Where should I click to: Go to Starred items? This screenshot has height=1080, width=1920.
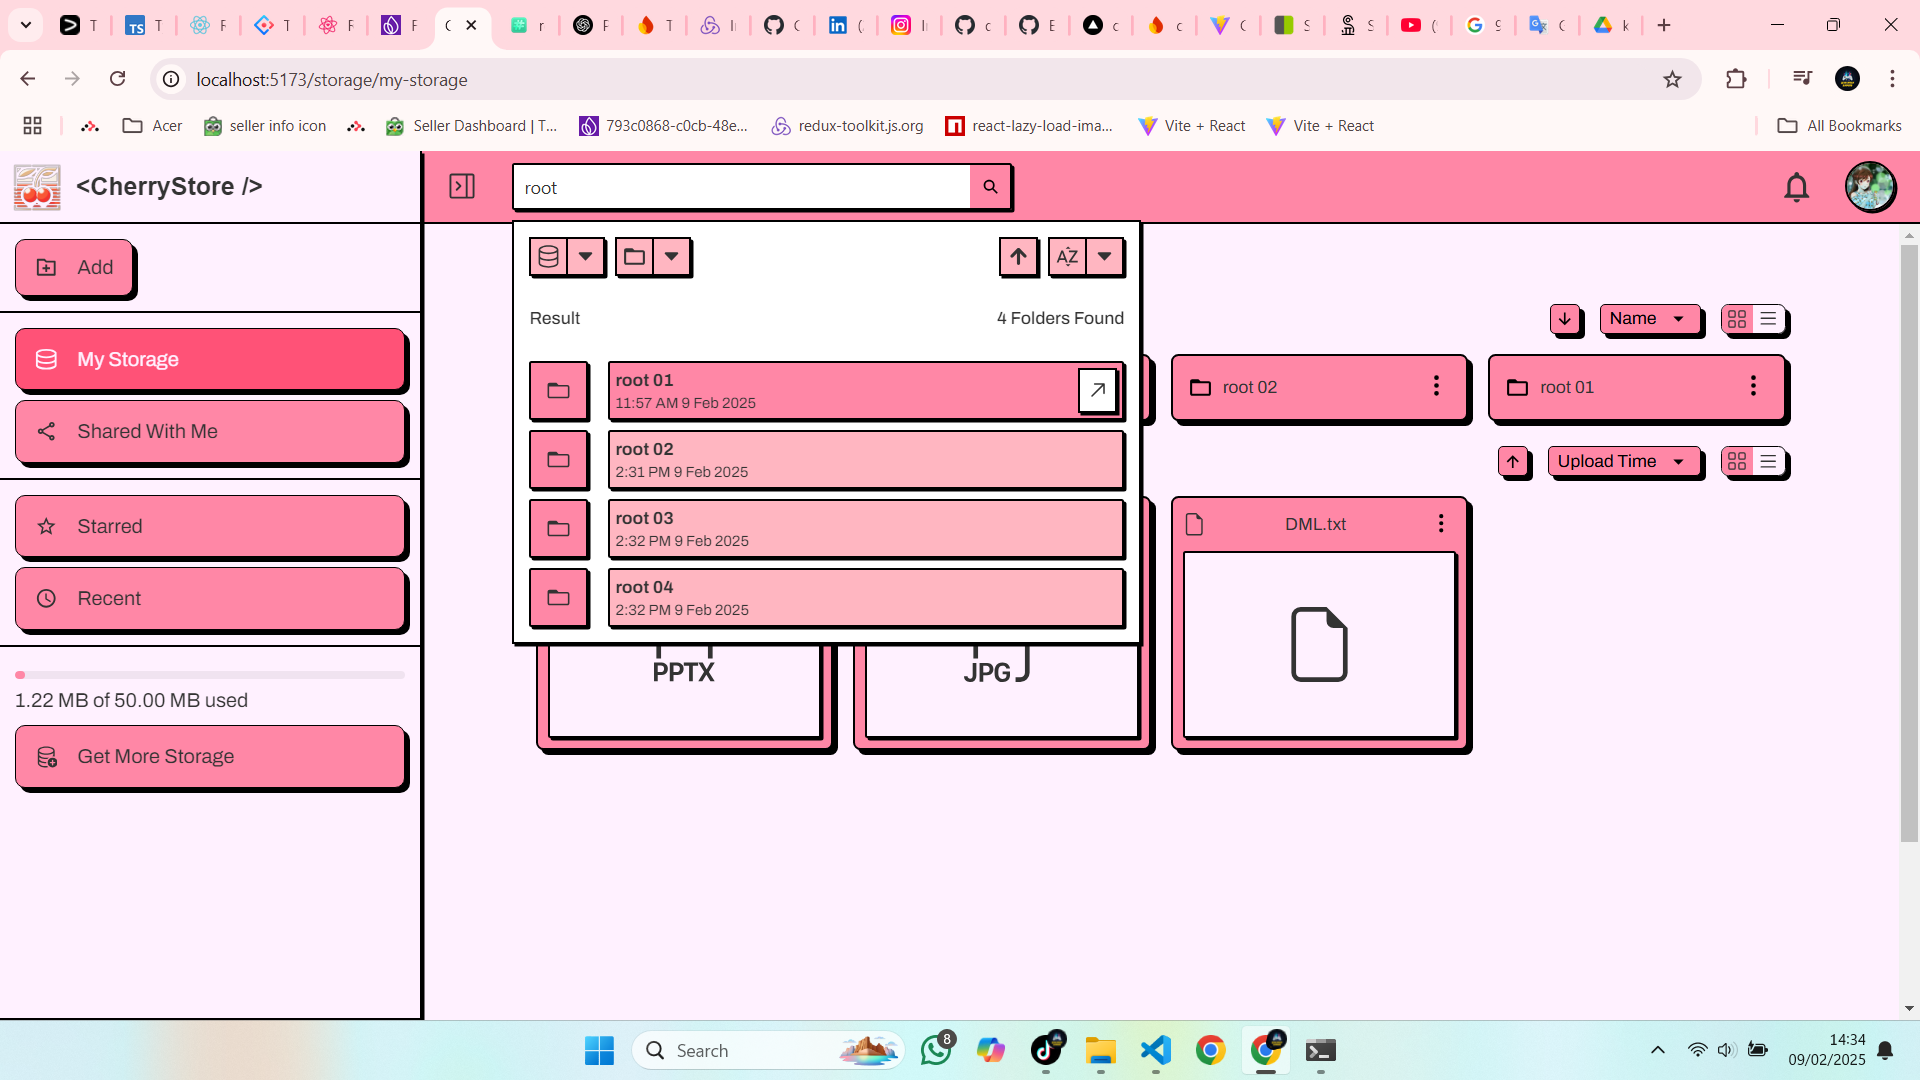click(210, 526)
